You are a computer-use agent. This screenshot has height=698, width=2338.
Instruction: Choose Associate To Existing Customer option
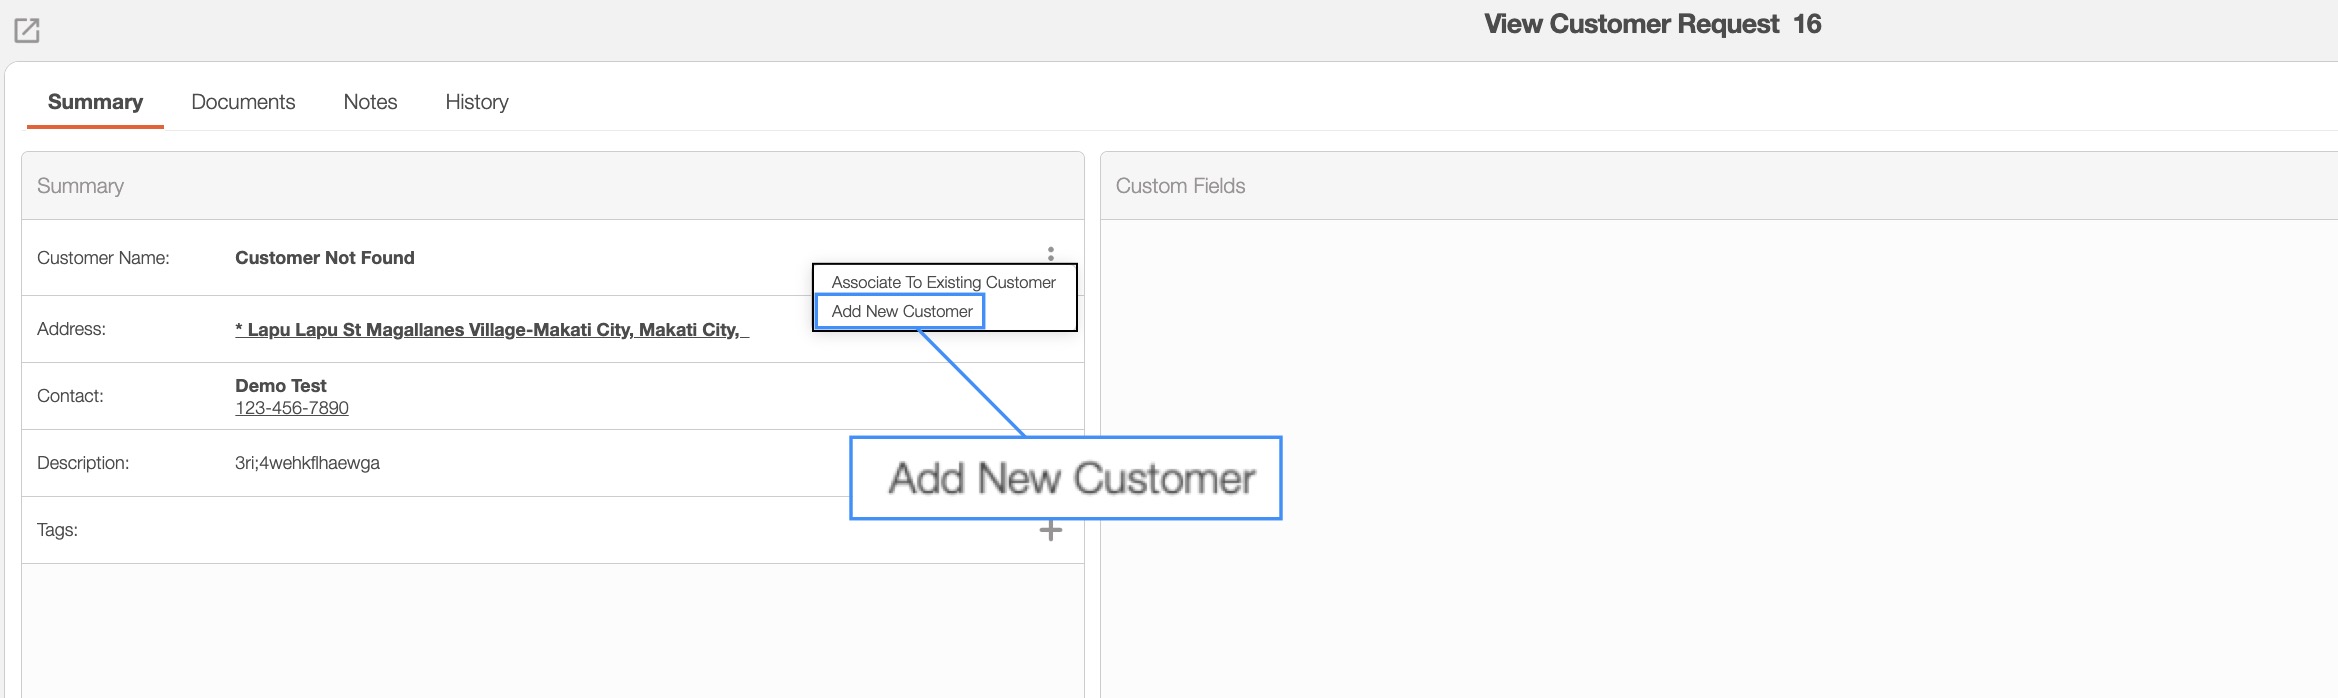[x=943, y=283]
